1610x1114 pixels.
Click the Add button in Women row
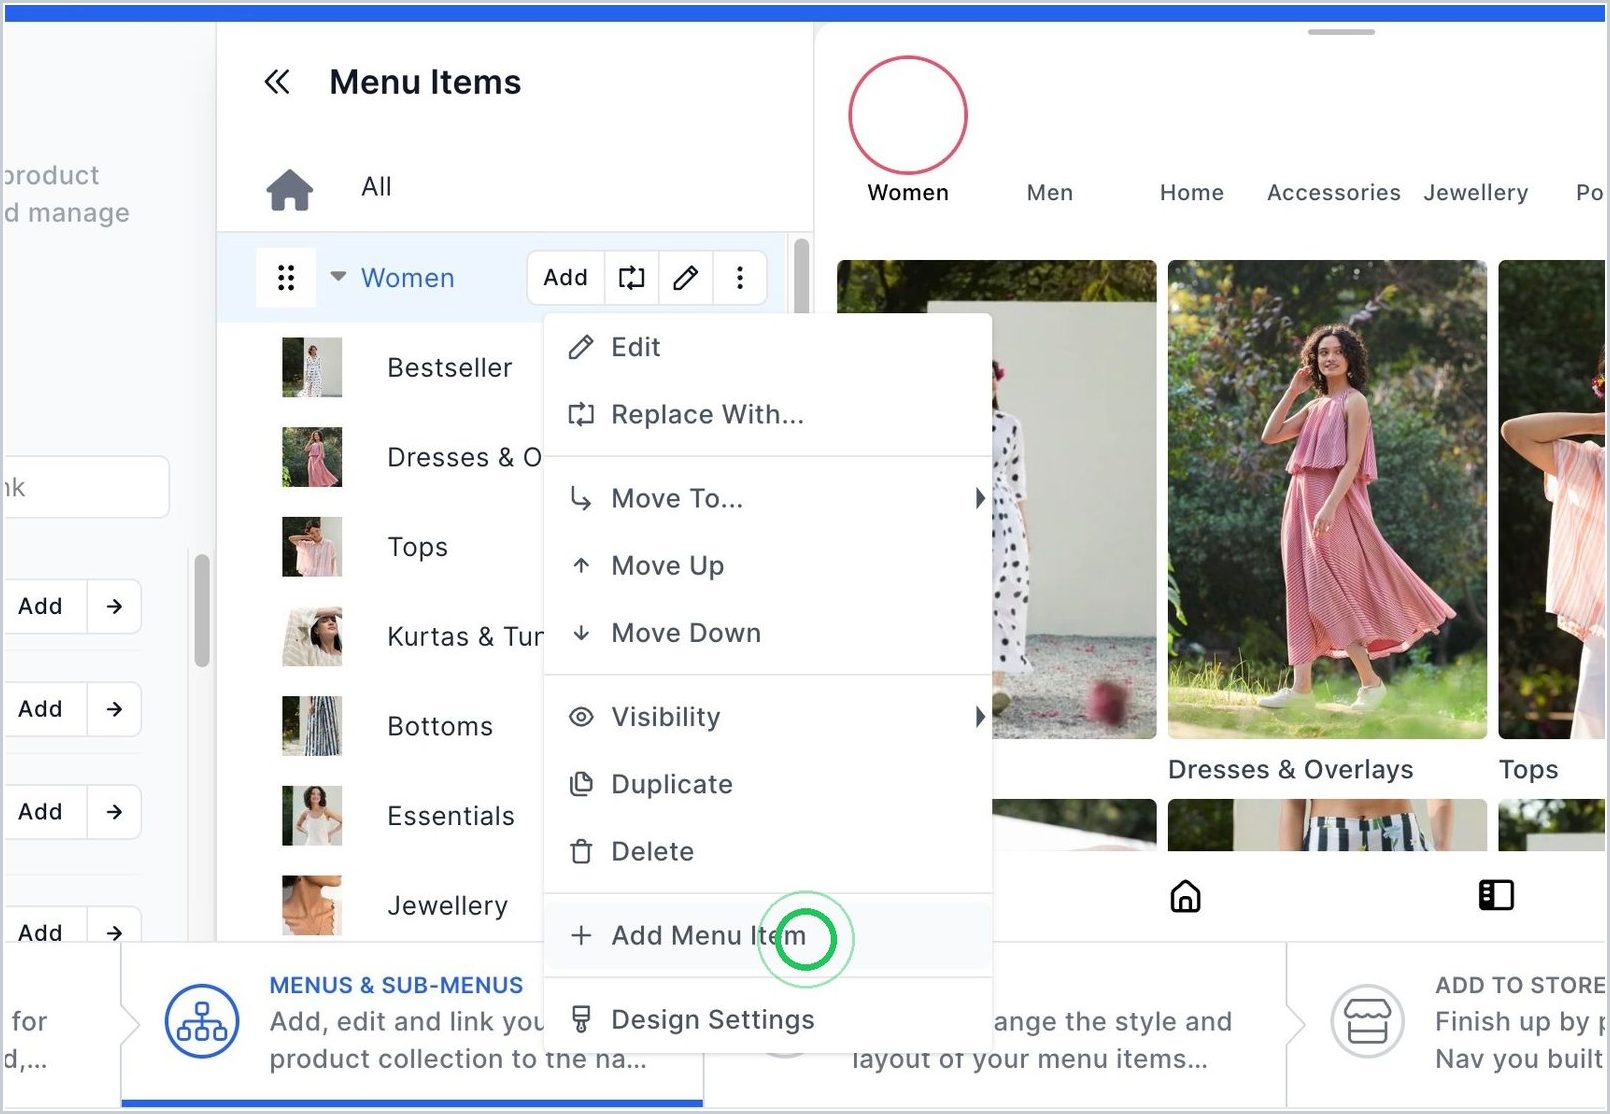[x=566, y=277]
